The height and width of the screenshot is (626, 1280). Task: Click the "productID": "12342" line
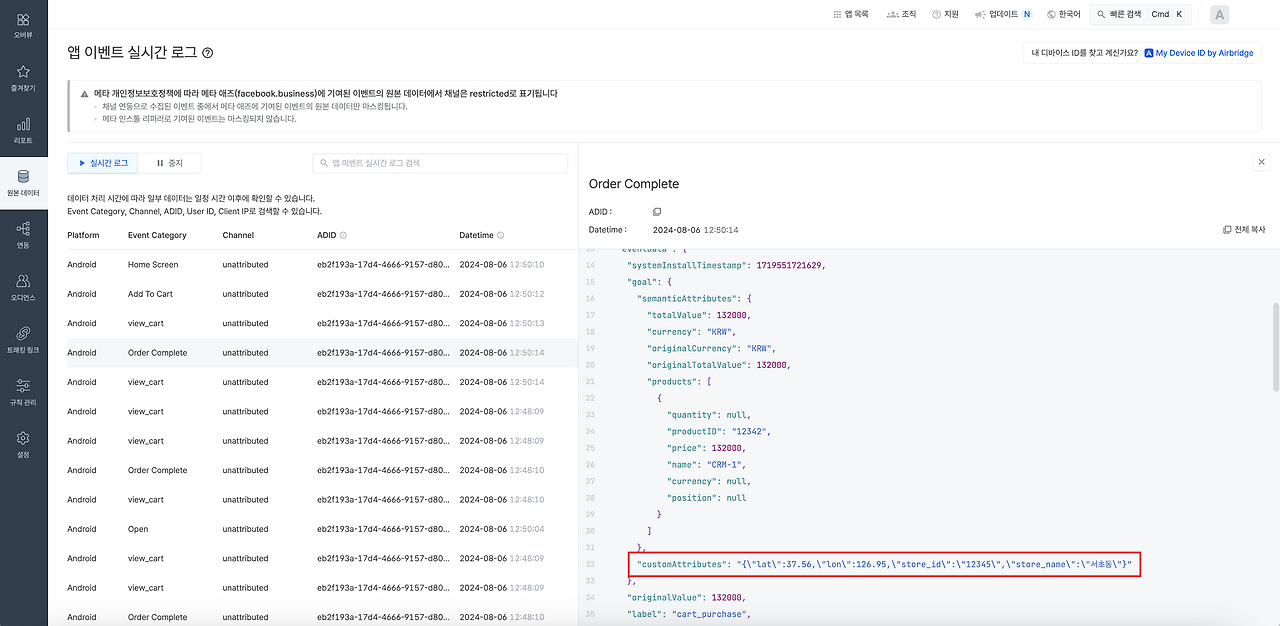(719, 432)
